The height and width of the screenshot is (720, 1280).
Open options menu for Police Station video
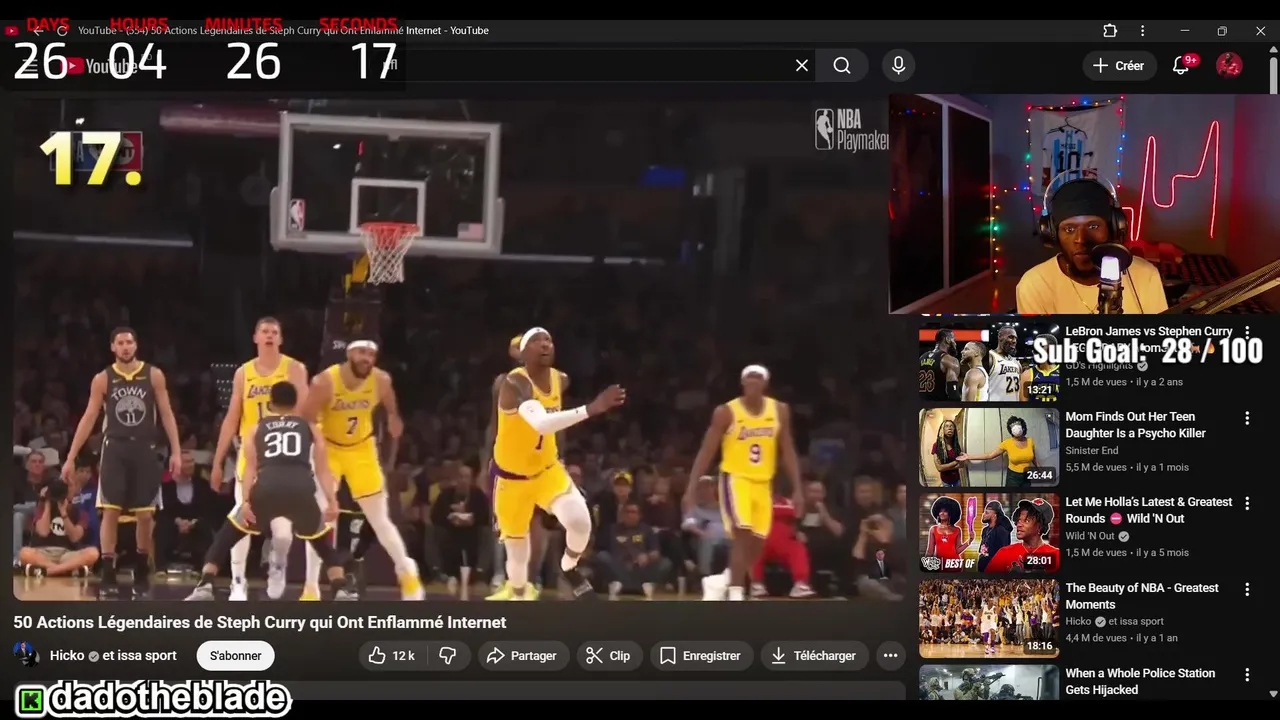[x=1247, y=675]
